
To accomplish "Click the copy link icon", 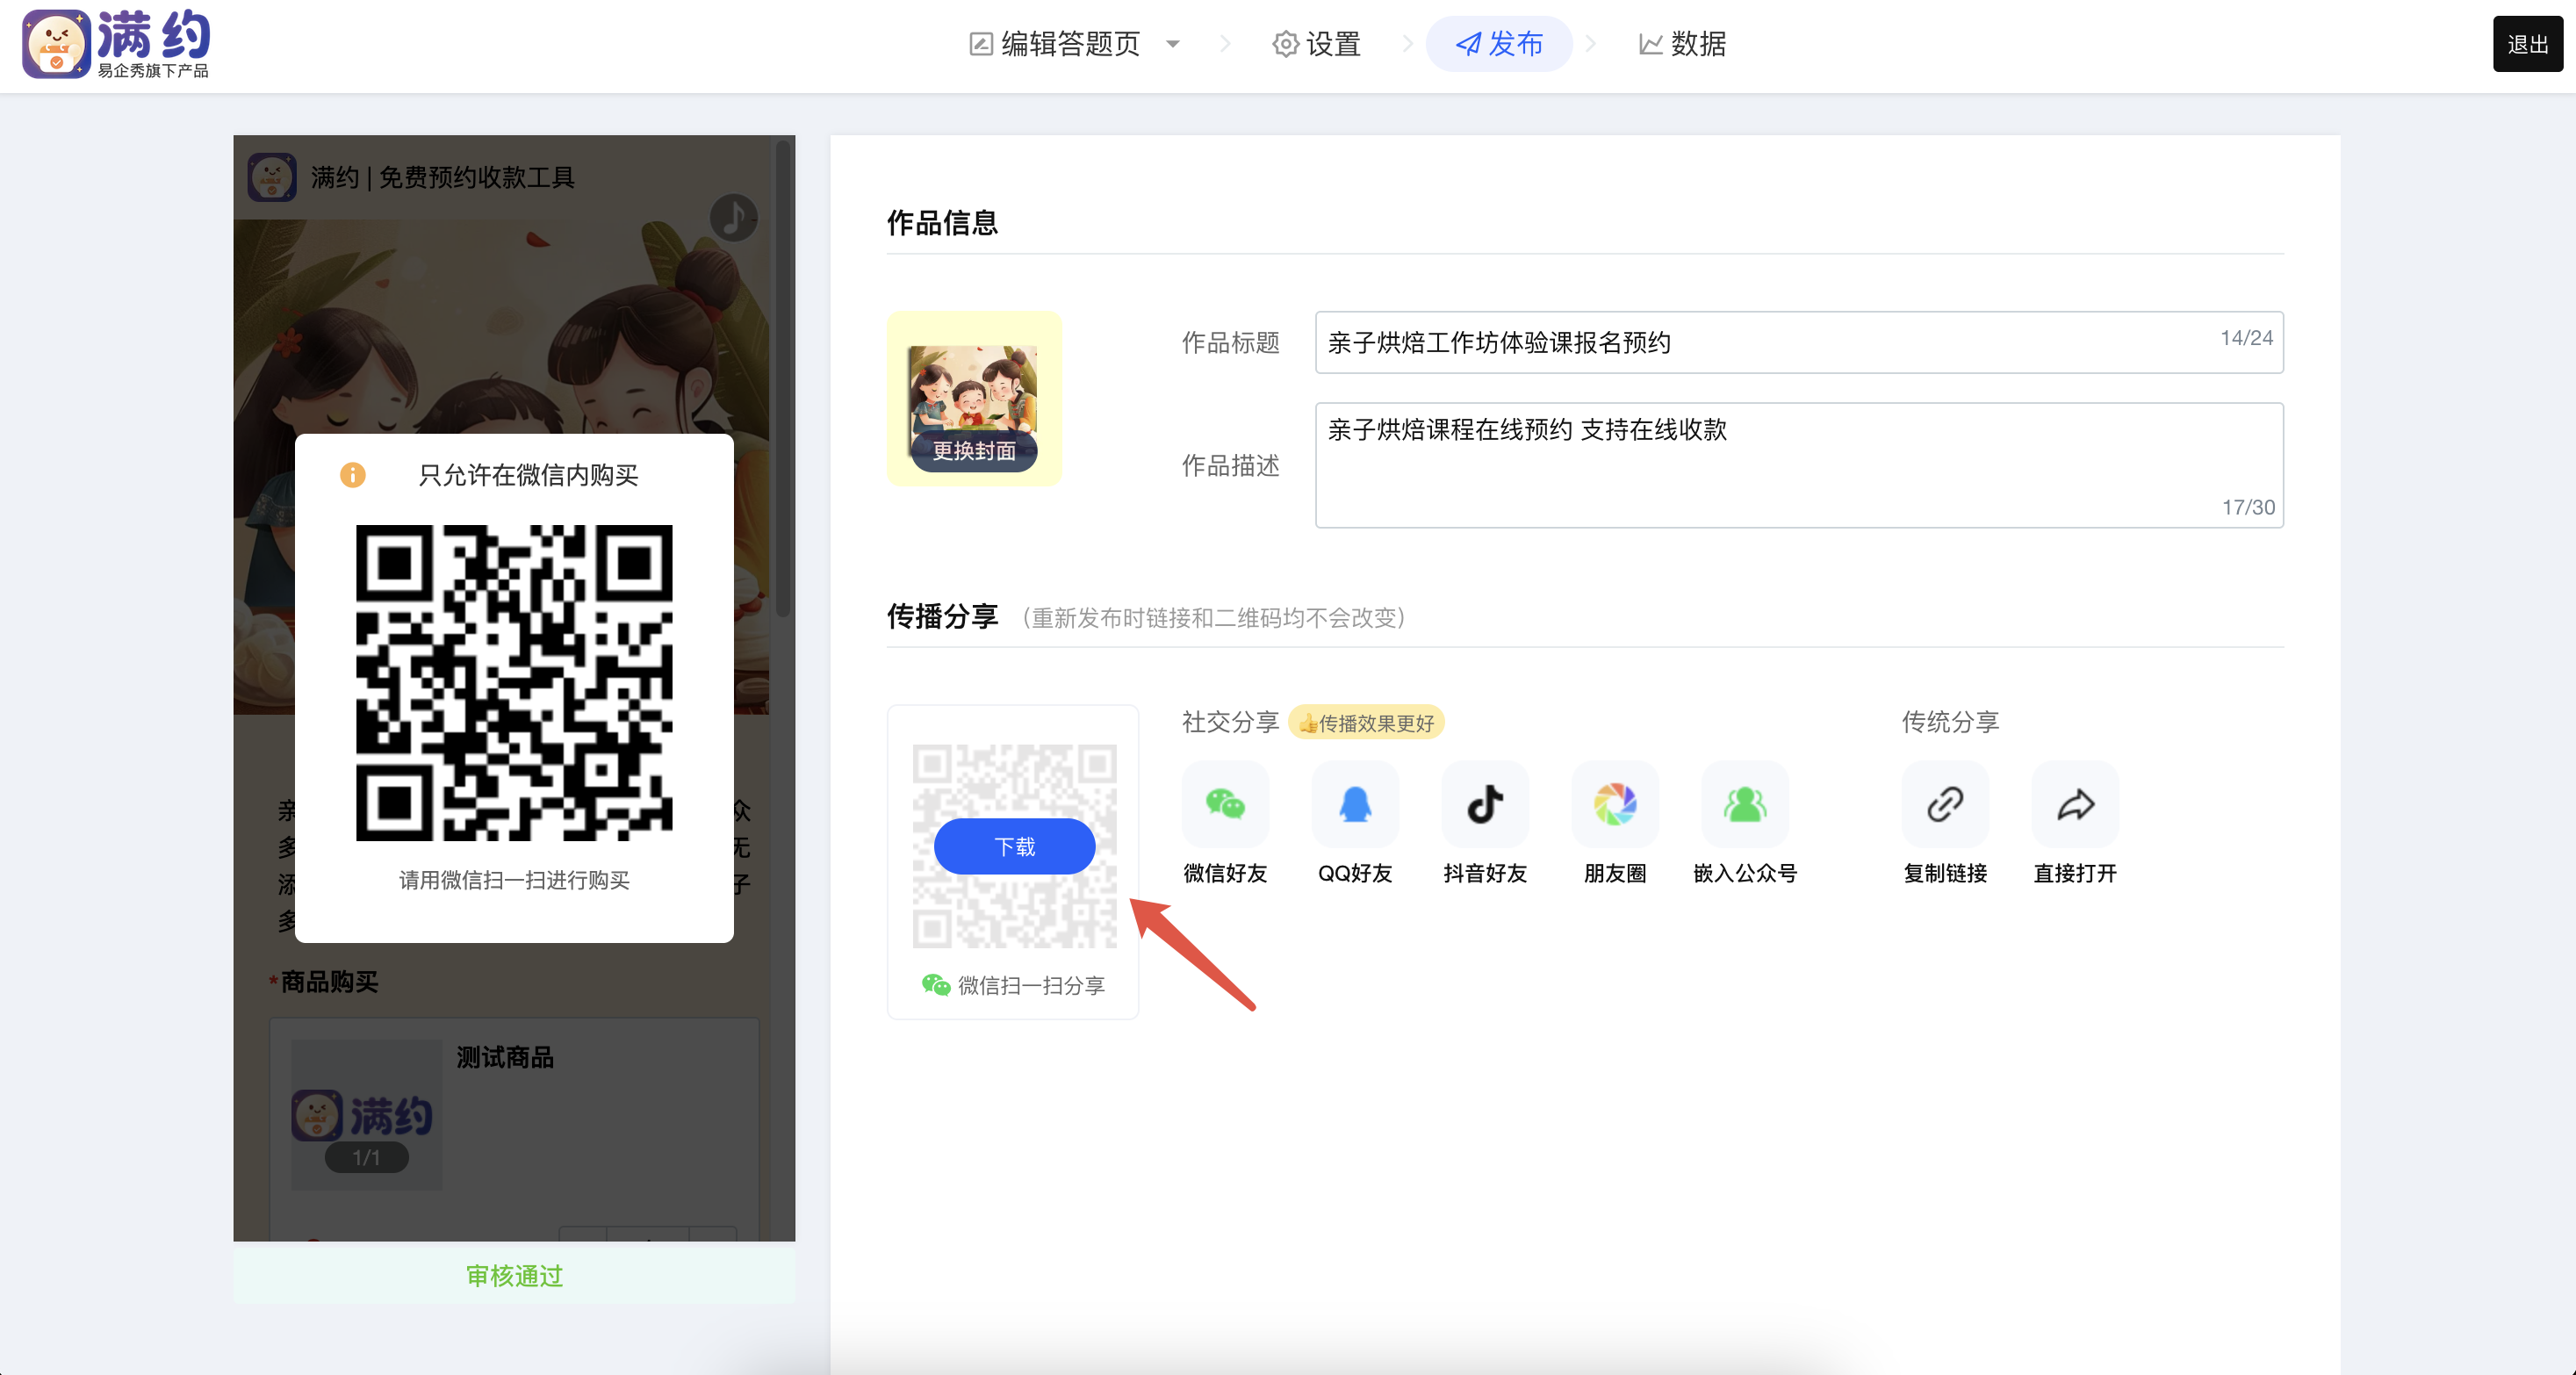I will click(1945, 804).
